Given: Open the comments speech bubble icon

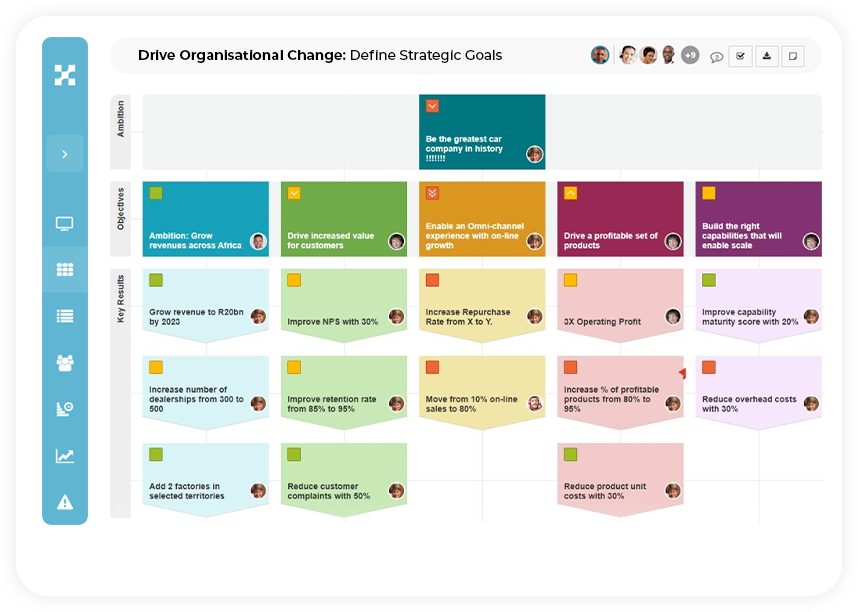Looking at the screenshot, I should [716, 56].
